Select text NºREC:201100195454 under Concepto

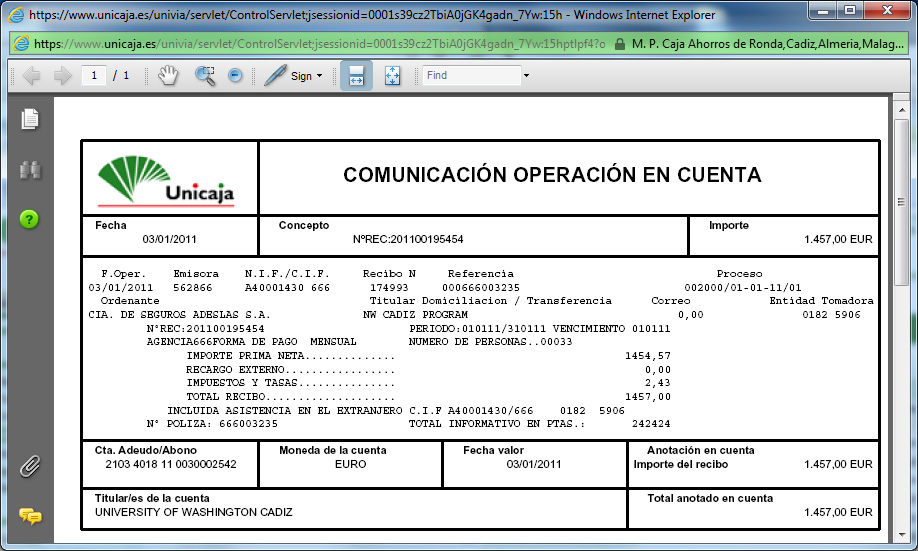pos(408,239)
